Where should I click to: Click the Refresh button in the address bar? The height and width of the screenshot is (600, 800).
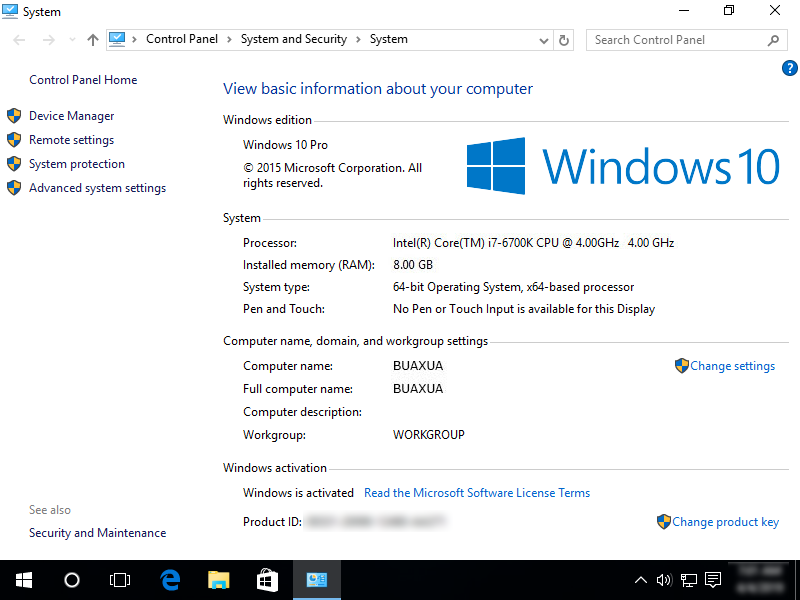[x=563, y=40]
